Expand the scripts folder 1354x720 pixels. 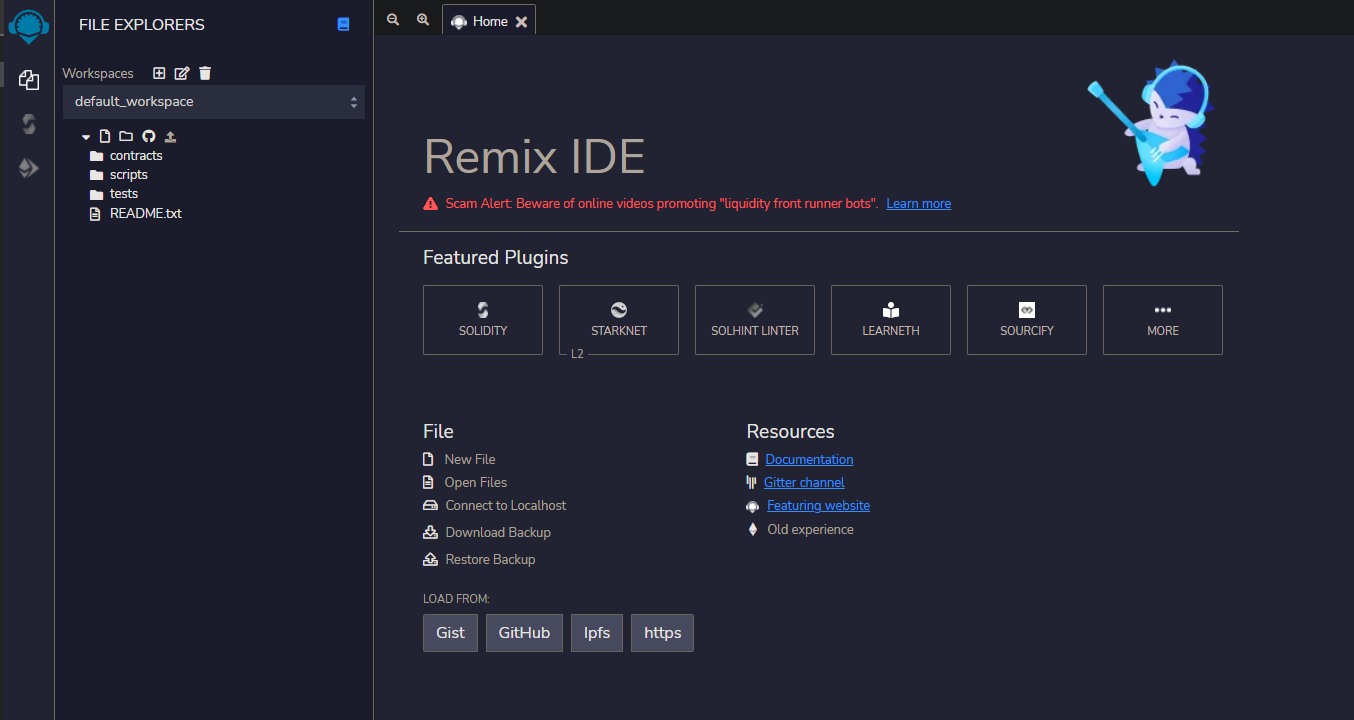(128, 175)
